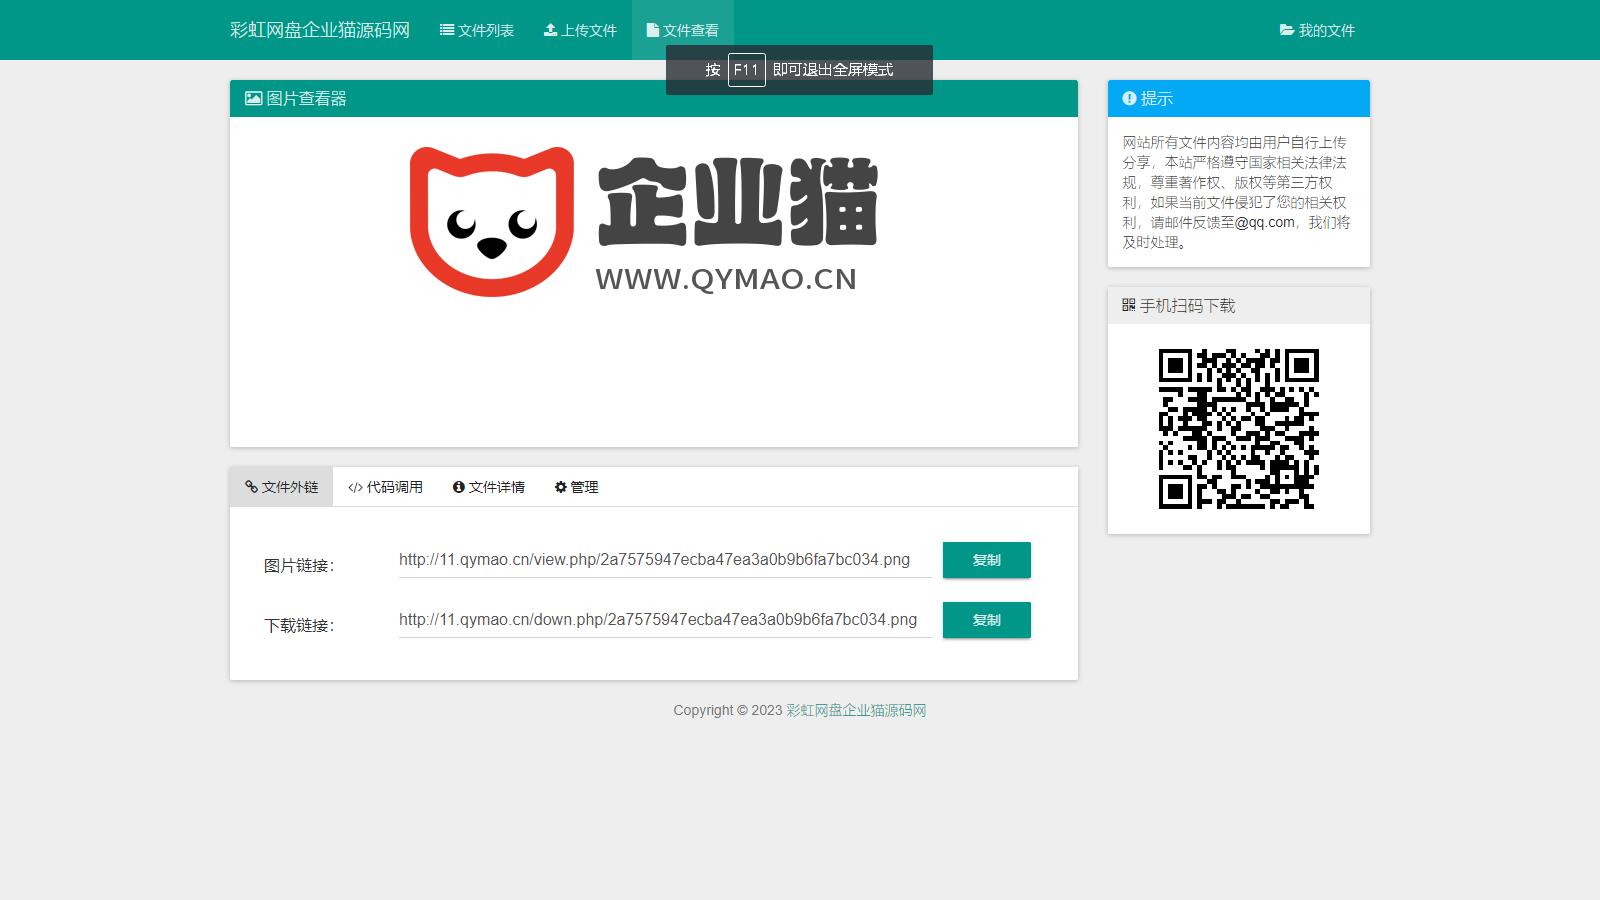Screen dimensions: 1600x900
Task: Click the 图片链接： label
Action: [299, 566]
